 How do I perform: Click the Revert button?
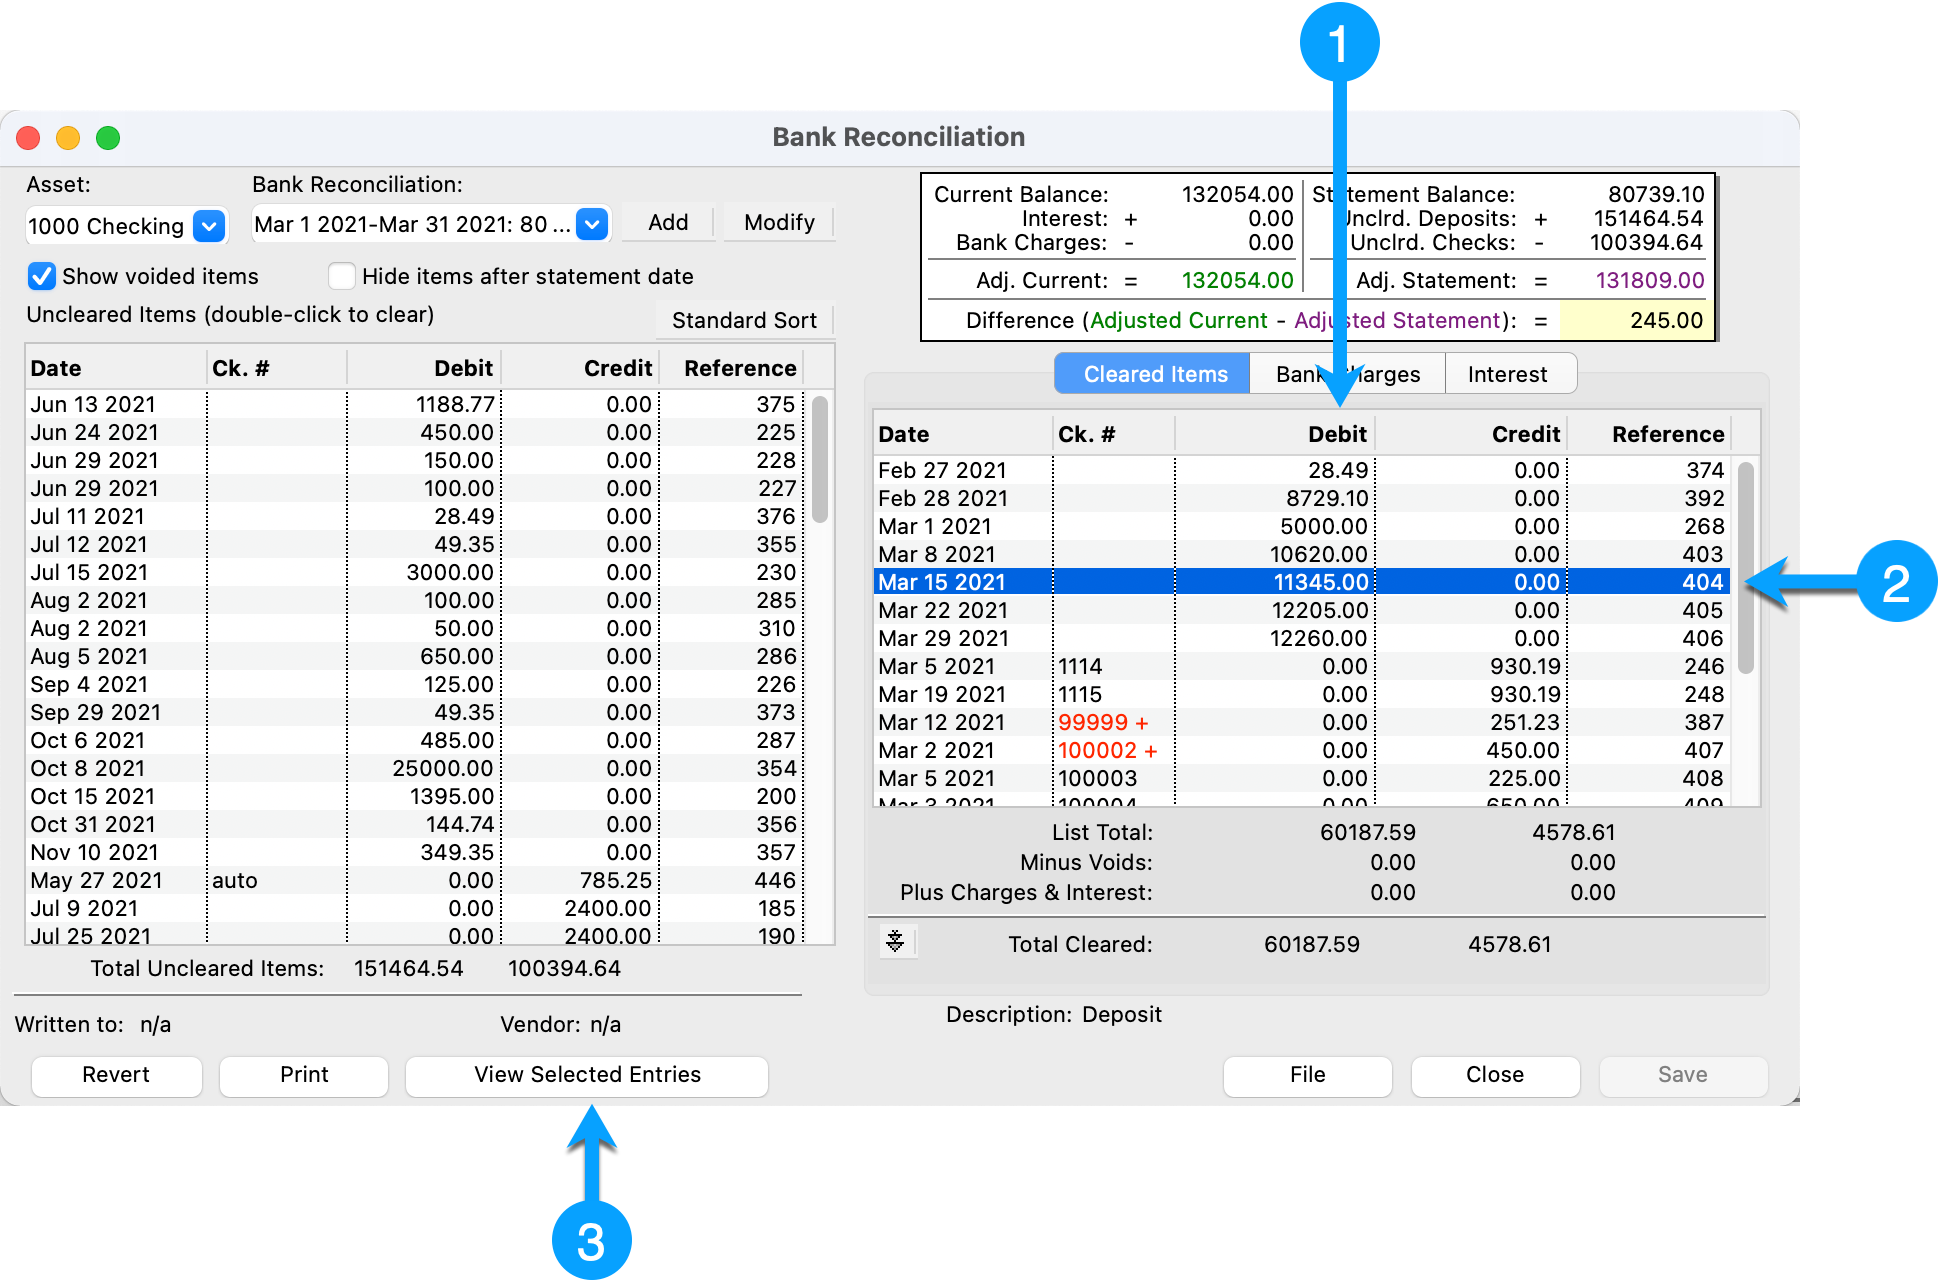pos(116,1075)
